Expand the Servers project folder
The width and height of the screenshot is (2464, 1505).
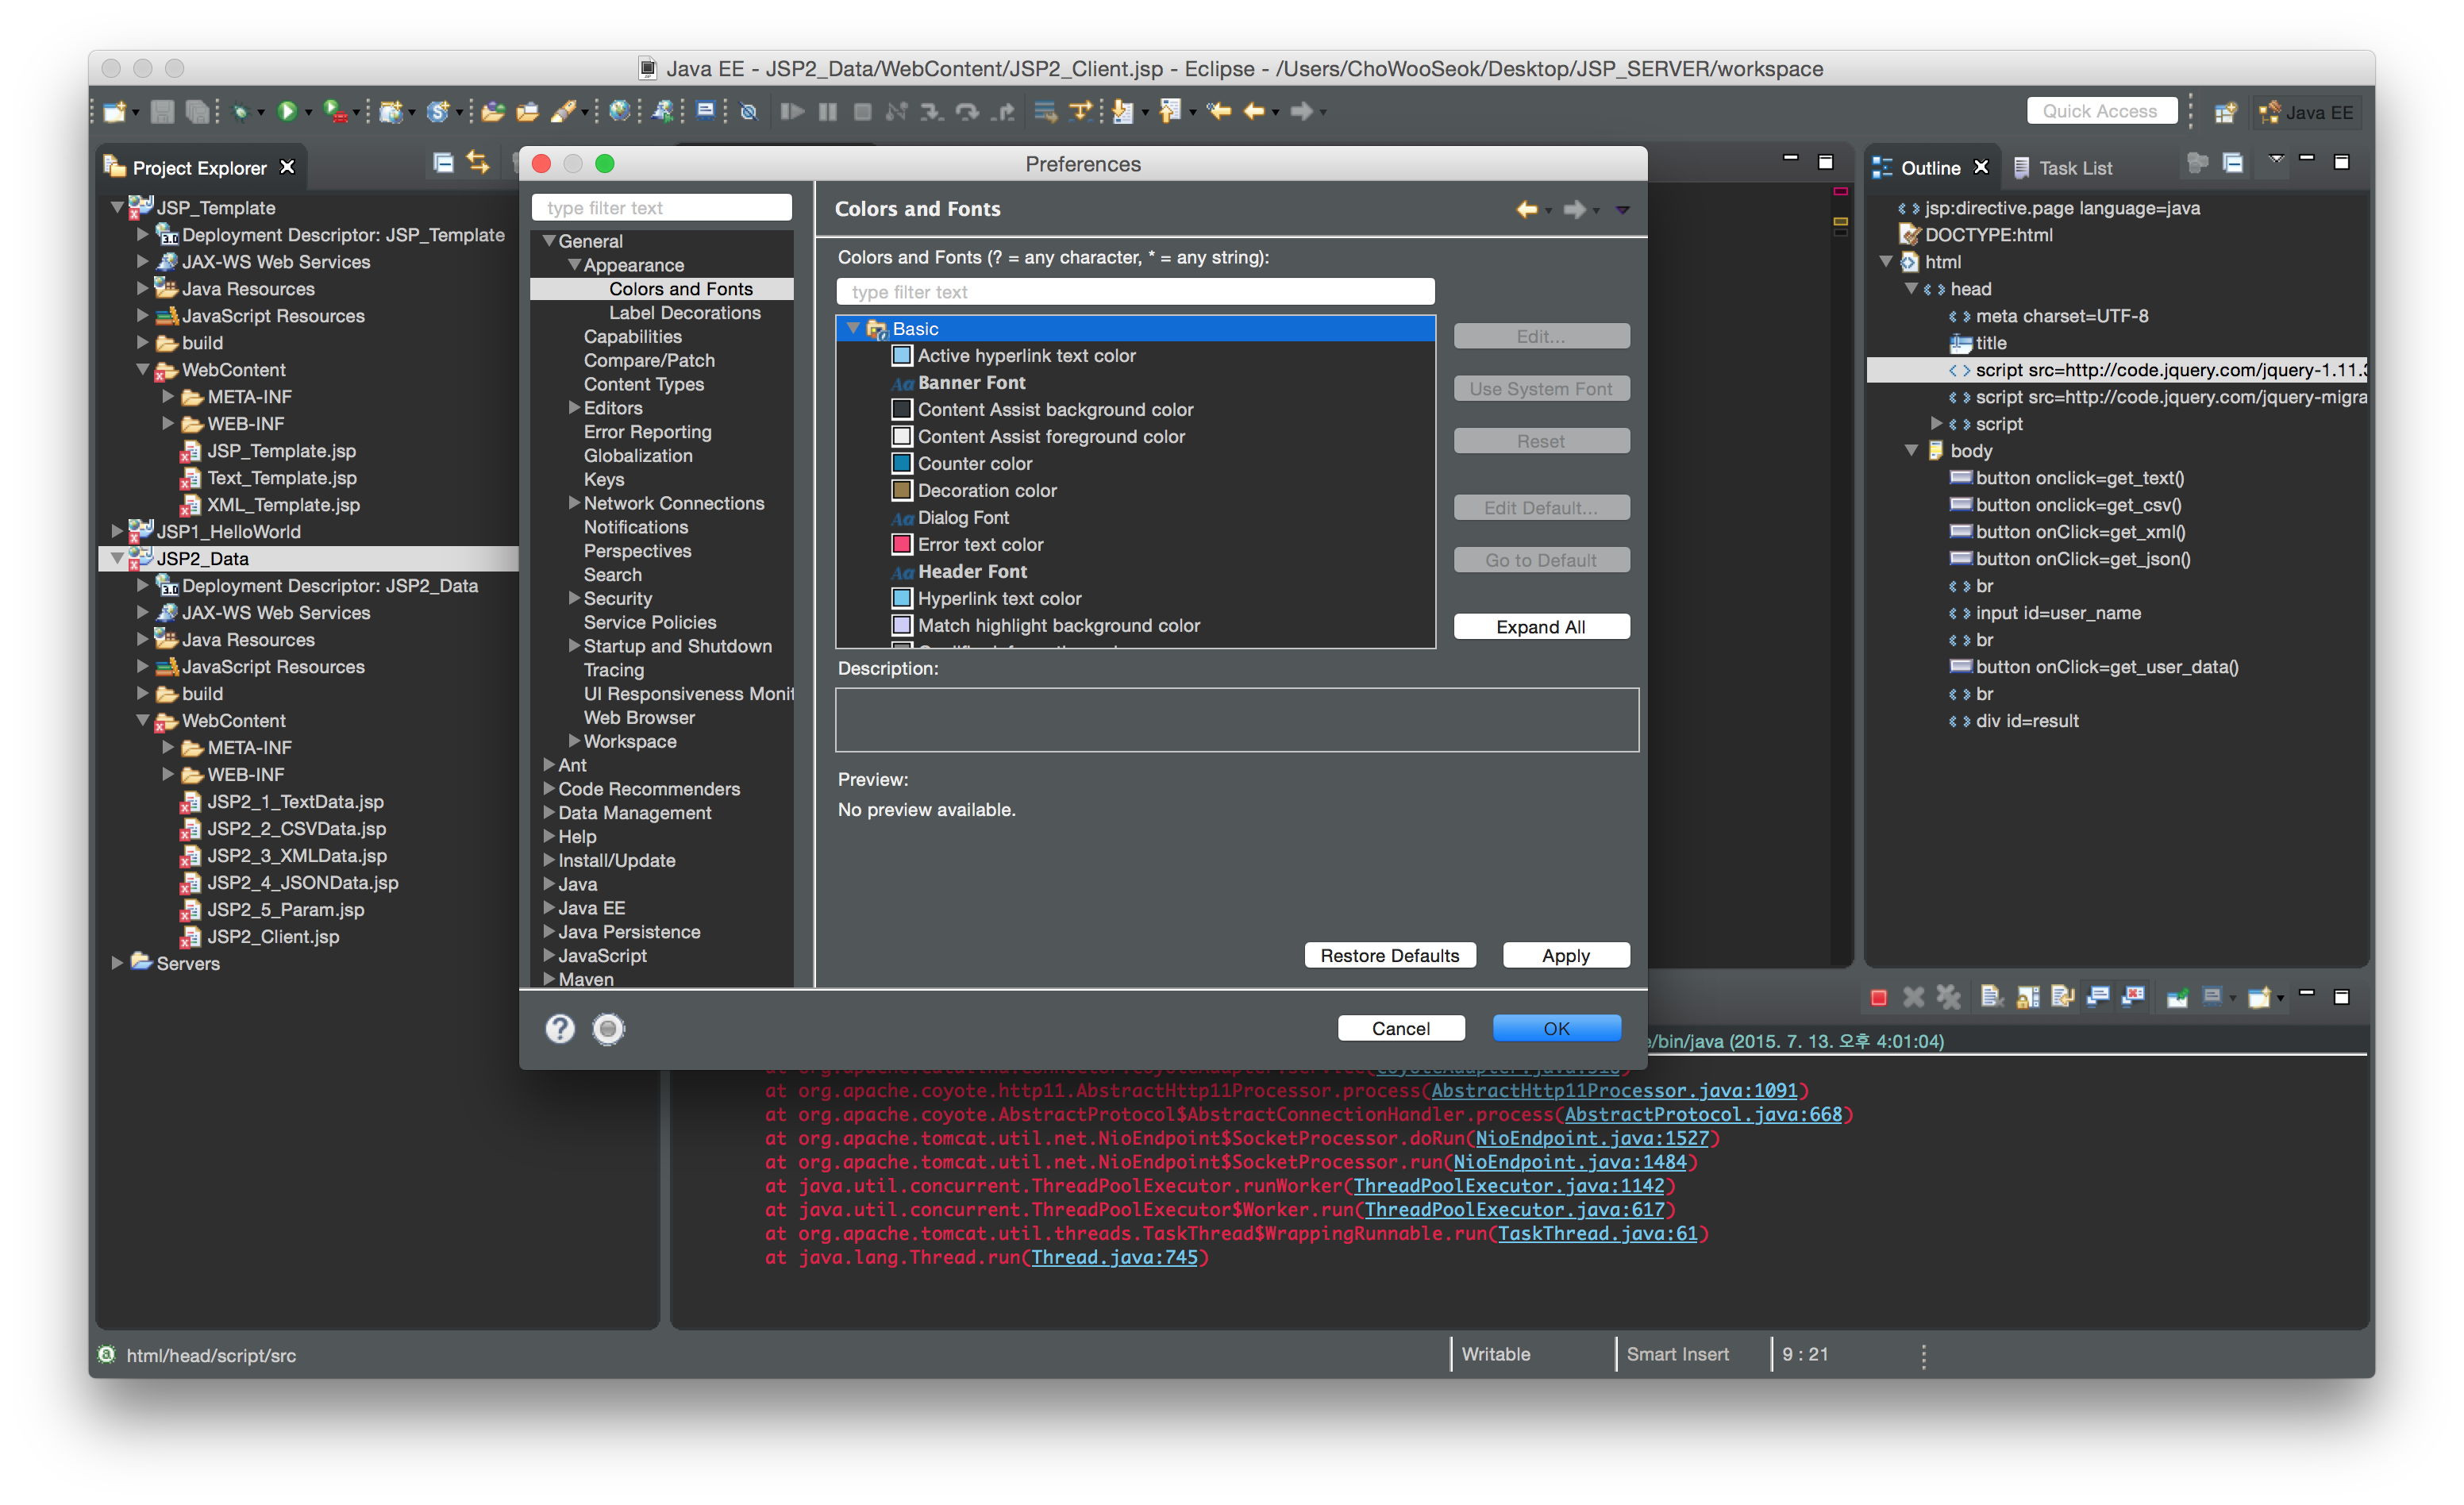click(x=118, y=963)
